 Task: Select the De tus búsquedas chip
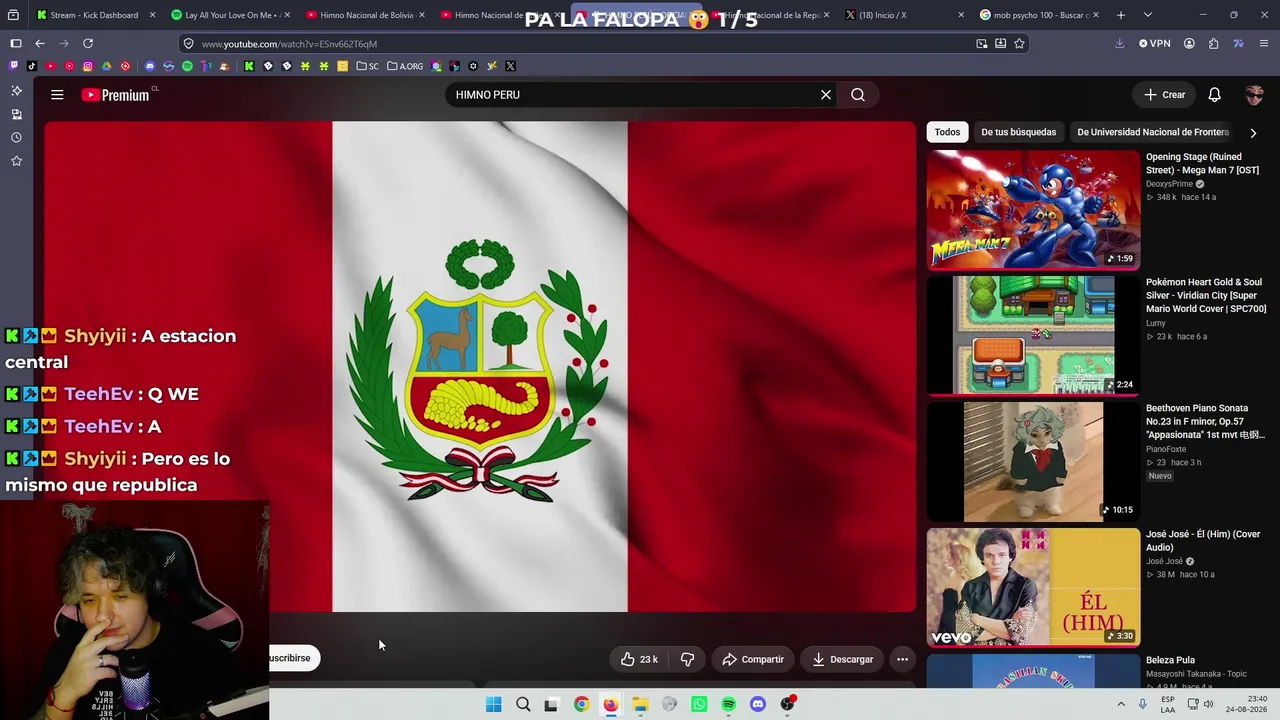pyautogui.click(x=1018, y=132)
